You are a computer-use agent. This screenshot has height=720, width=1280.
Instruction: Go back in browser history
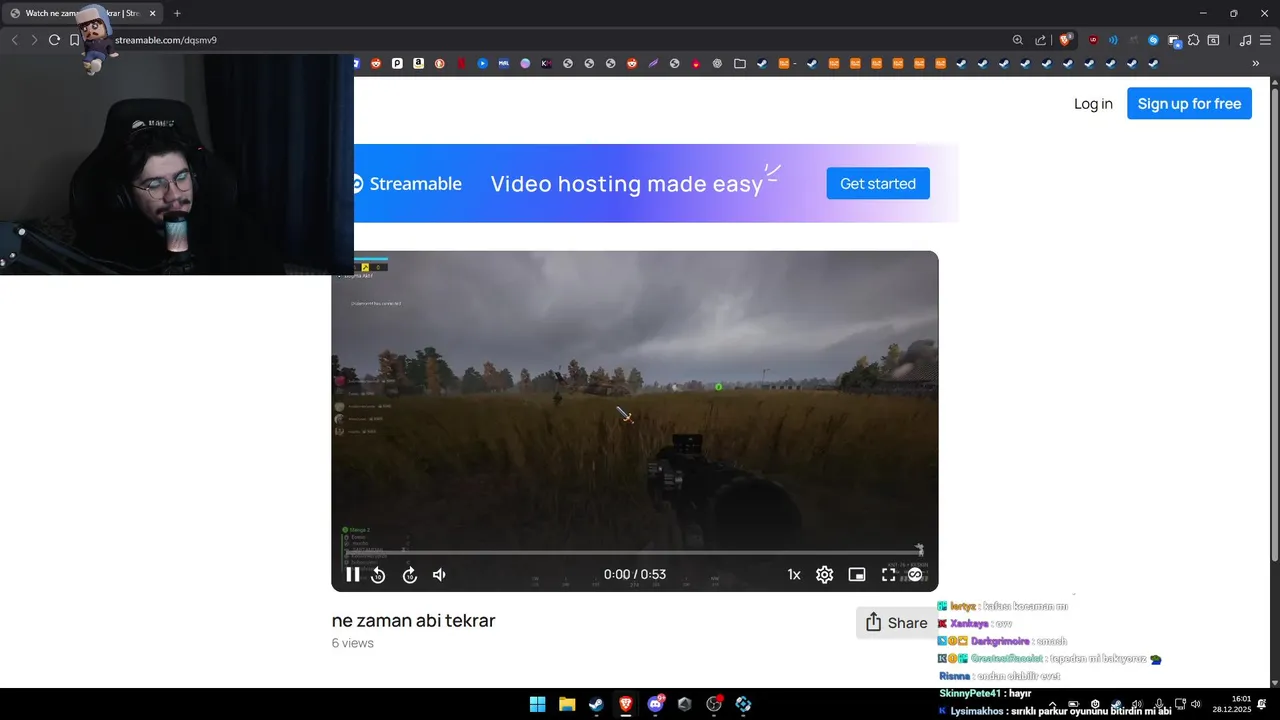pyautogui.click(x=14, y=40)
